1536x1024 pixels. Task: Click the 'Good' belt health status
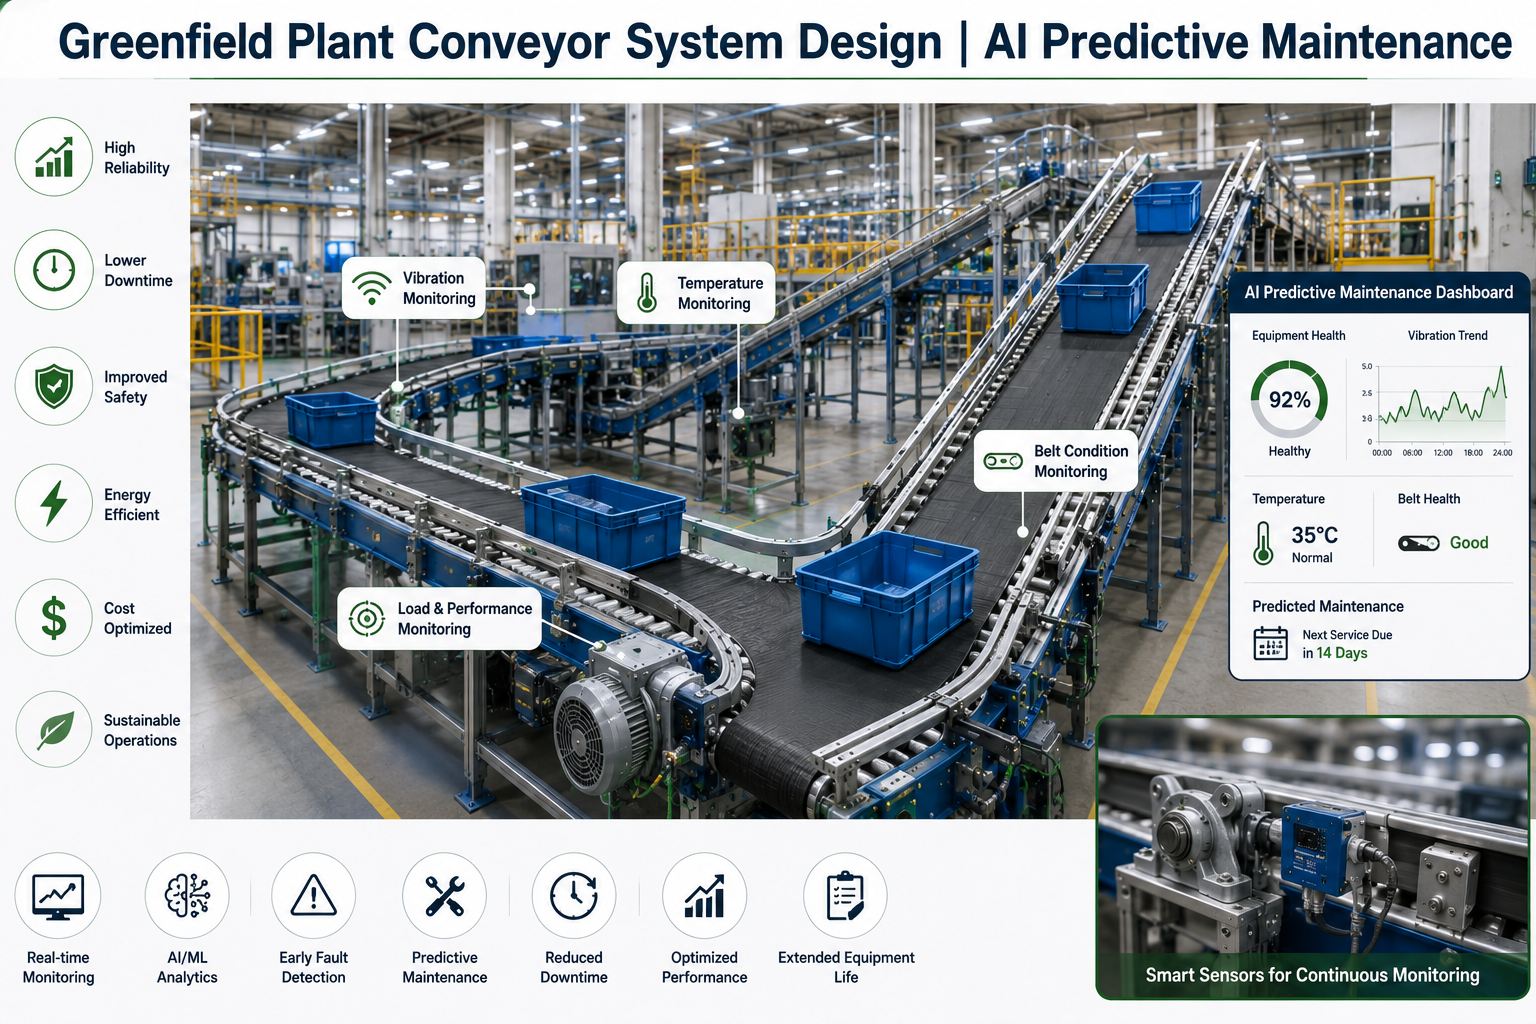[x=1469, y=543]
